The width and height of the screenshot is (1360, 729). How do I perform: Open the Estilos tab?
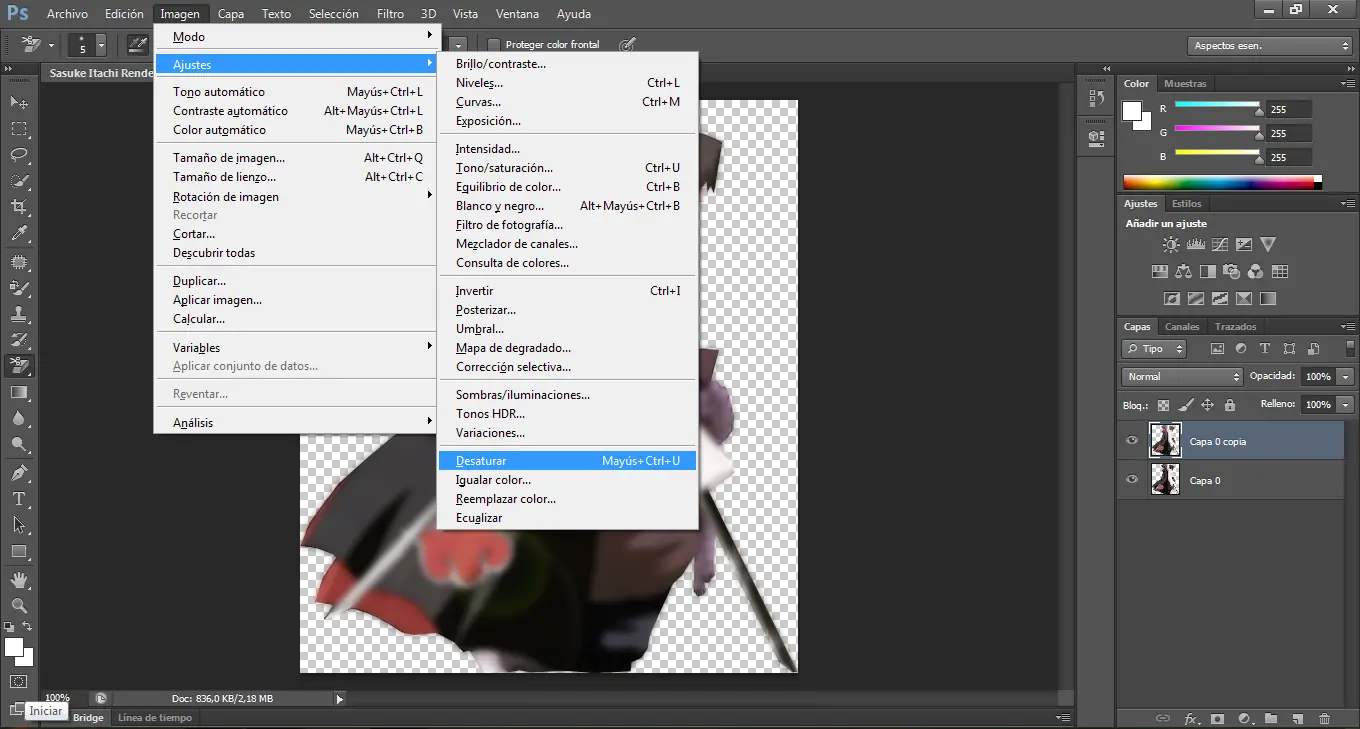click(1187, 204)
